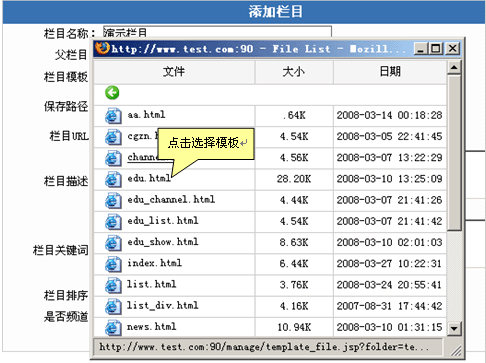Screen dimensions: 486x363
Task: Open edu_show.html in the file list
Action: pyautogui.click(x=163, y=242)
